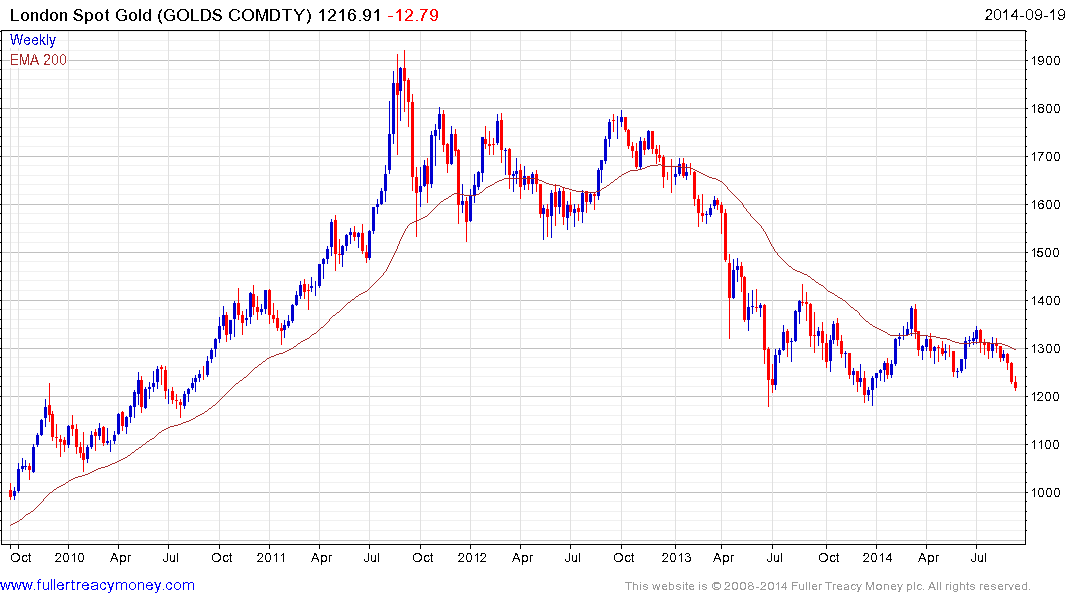Click the 1200 price axis label
The width and height of the screenshot is (1075, 600).
1046,396
